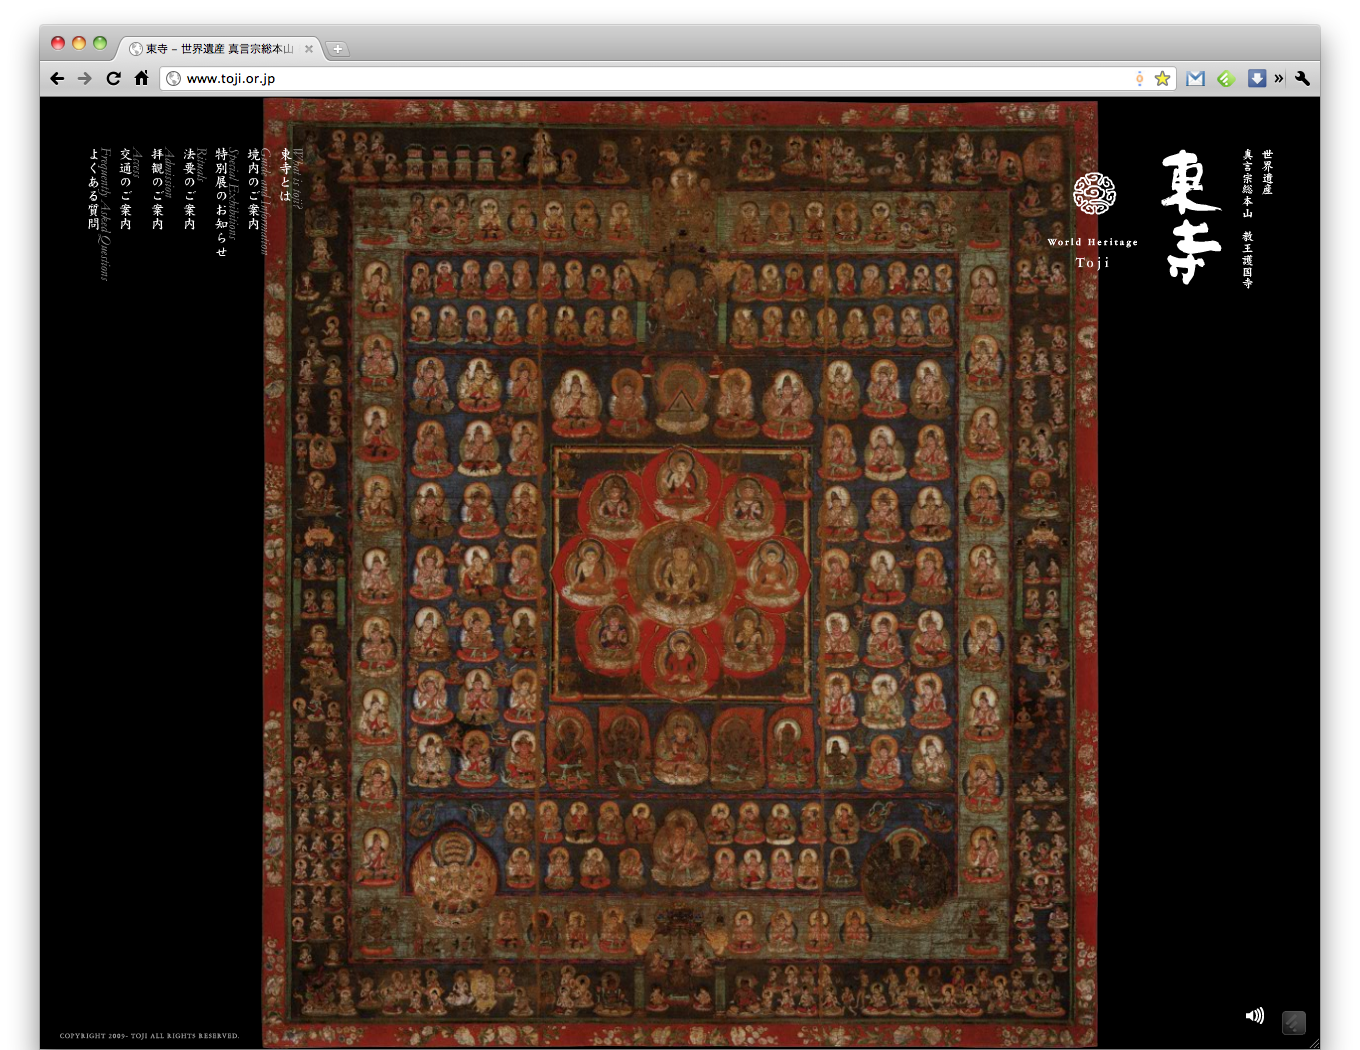Close the browser window with red button
Viewport: 1360px width, 1050px height.
coord(58,43)
